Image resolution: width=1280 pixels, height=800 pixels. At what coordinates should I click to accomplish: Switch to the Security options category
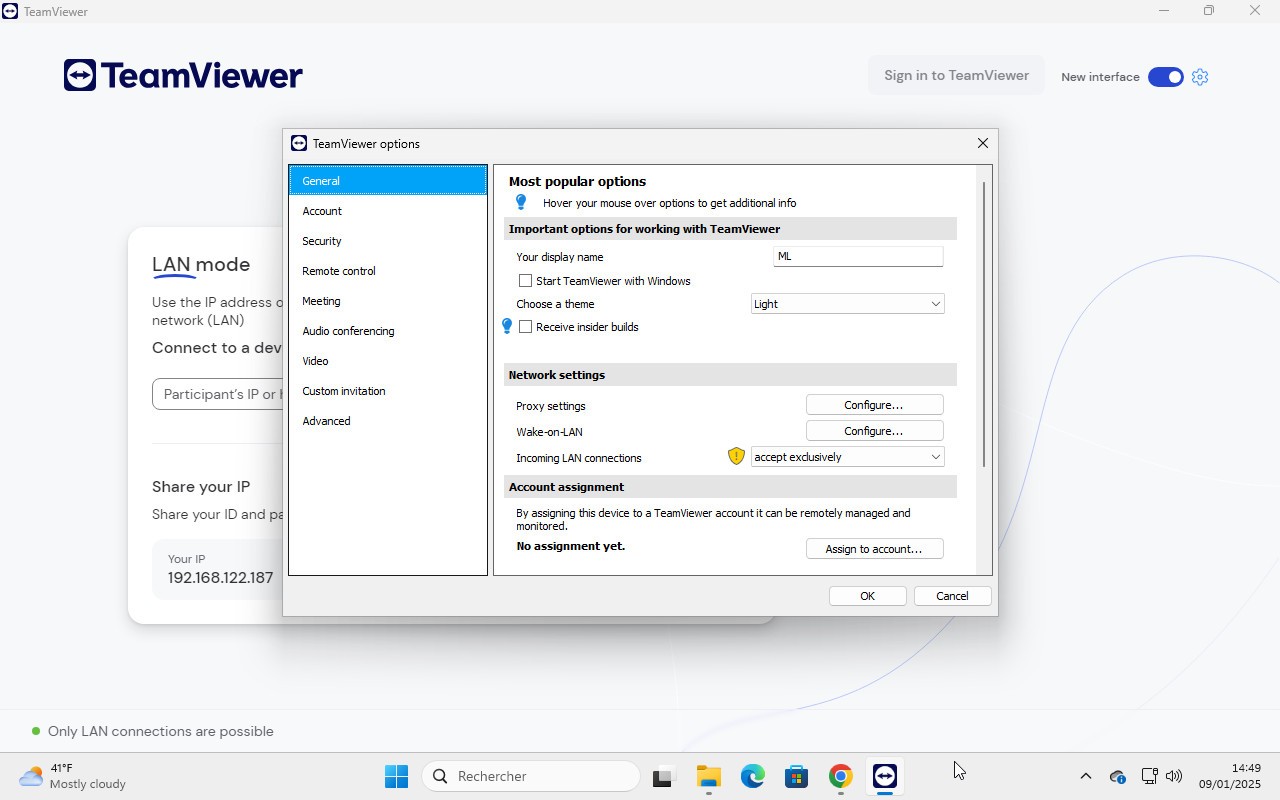tap(322, 241)
